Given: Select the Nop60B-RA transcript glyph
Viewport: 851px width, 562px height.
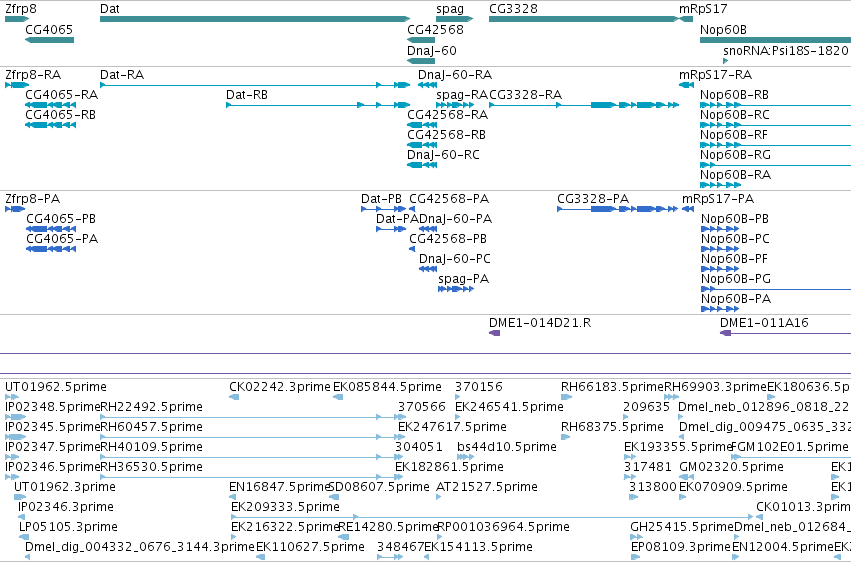Looking at the screenshot, I should [720, 186].
